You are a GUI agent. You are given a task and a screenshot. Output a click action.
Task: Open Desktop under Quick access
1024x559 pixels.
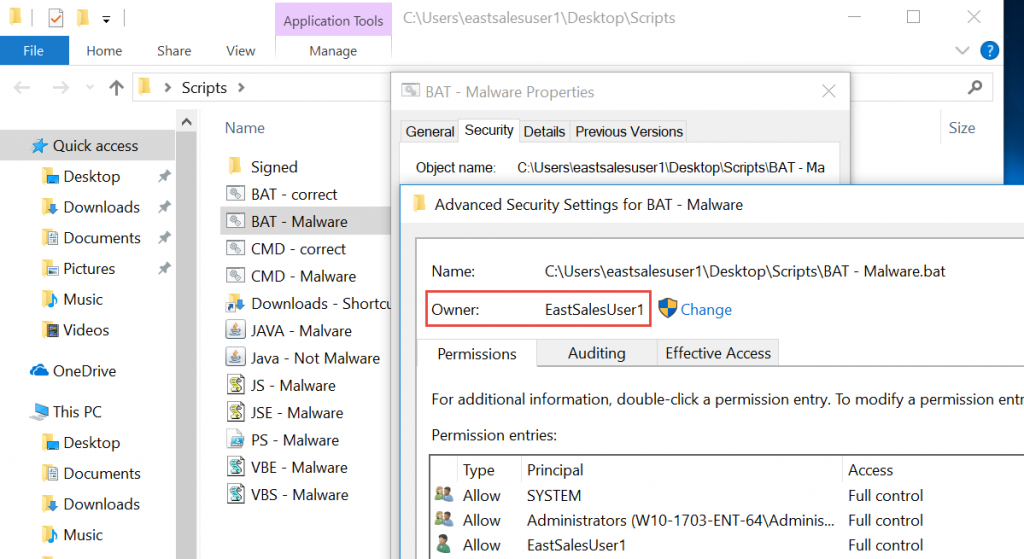point(91,176)
